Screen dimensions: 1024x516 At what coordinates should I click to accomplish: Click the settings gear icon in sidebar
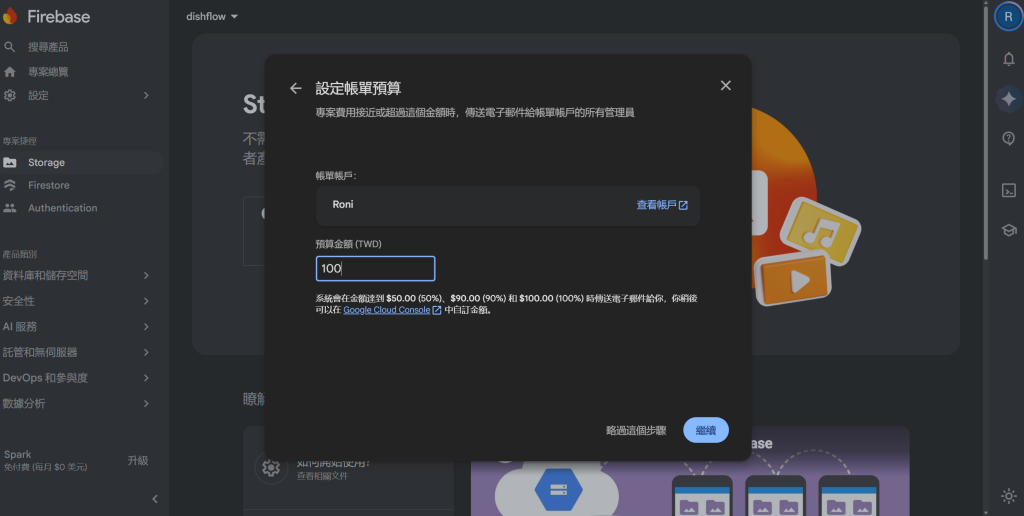pyautogui.click(x=10, y=95)
